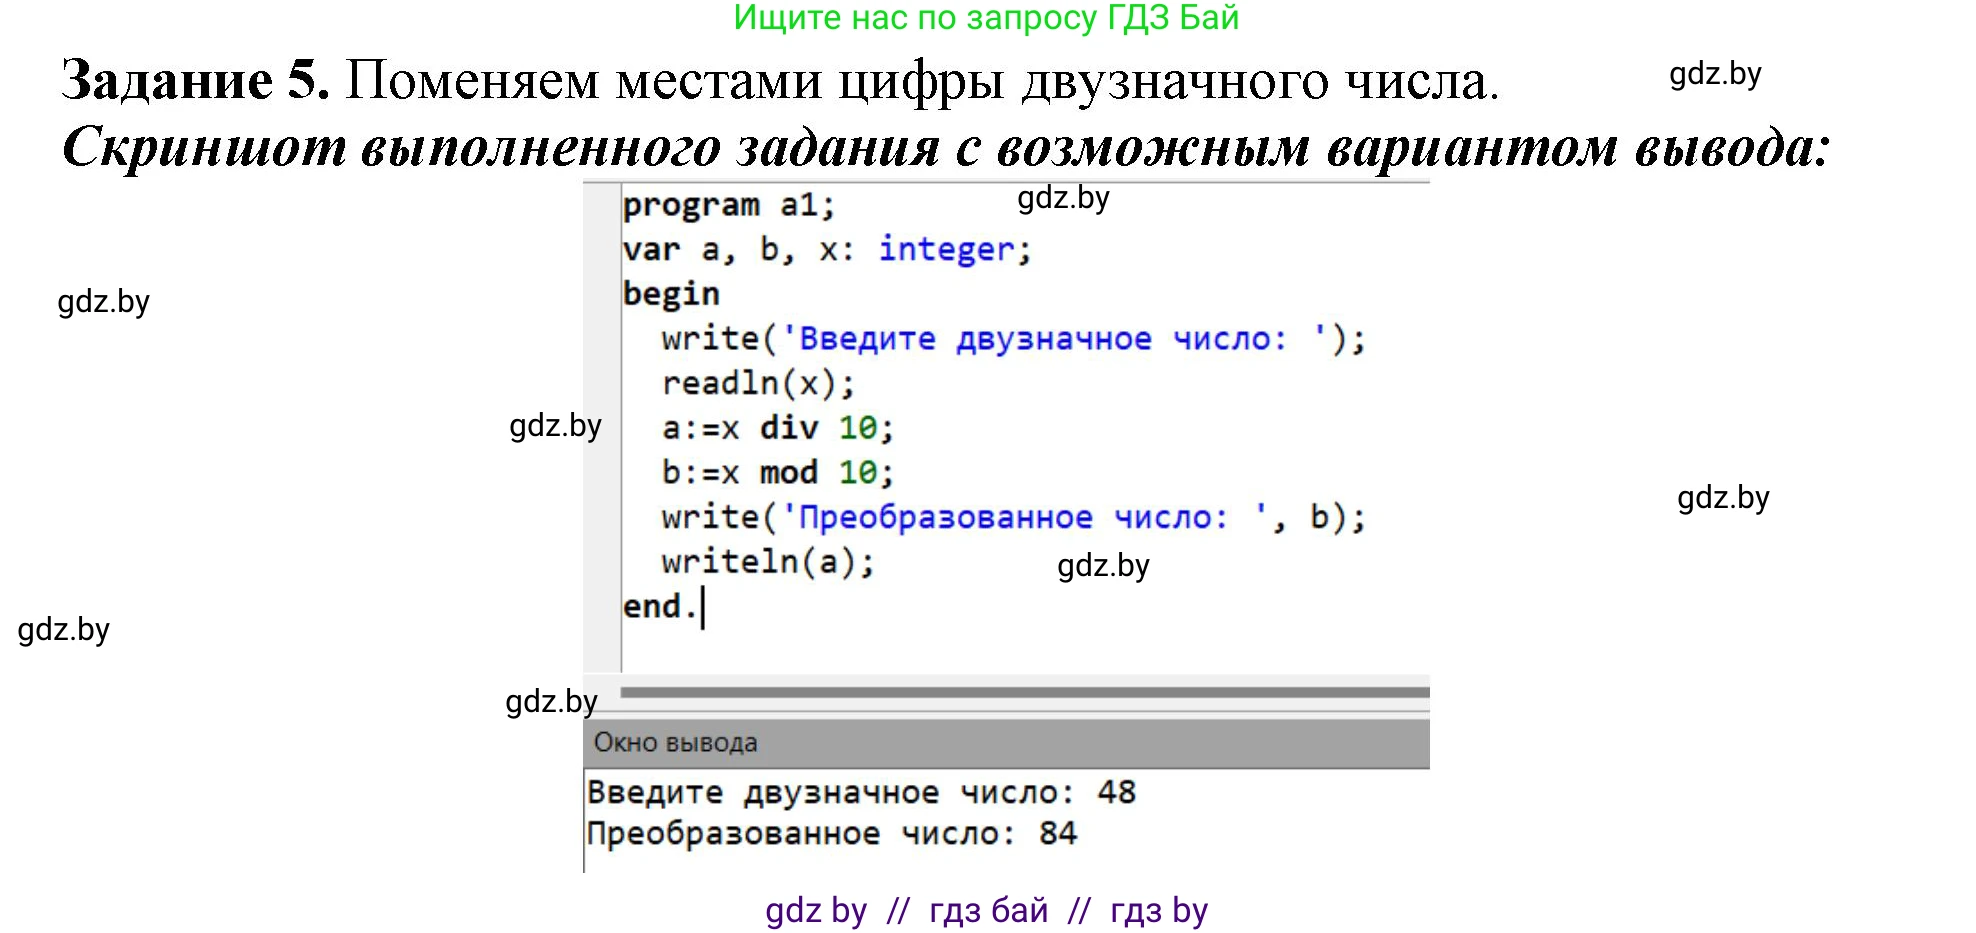Image resolution: width=1976 pixels, height=933 pixels.
Task: Click the 'integer' type keyword
Action: [946, 249]
